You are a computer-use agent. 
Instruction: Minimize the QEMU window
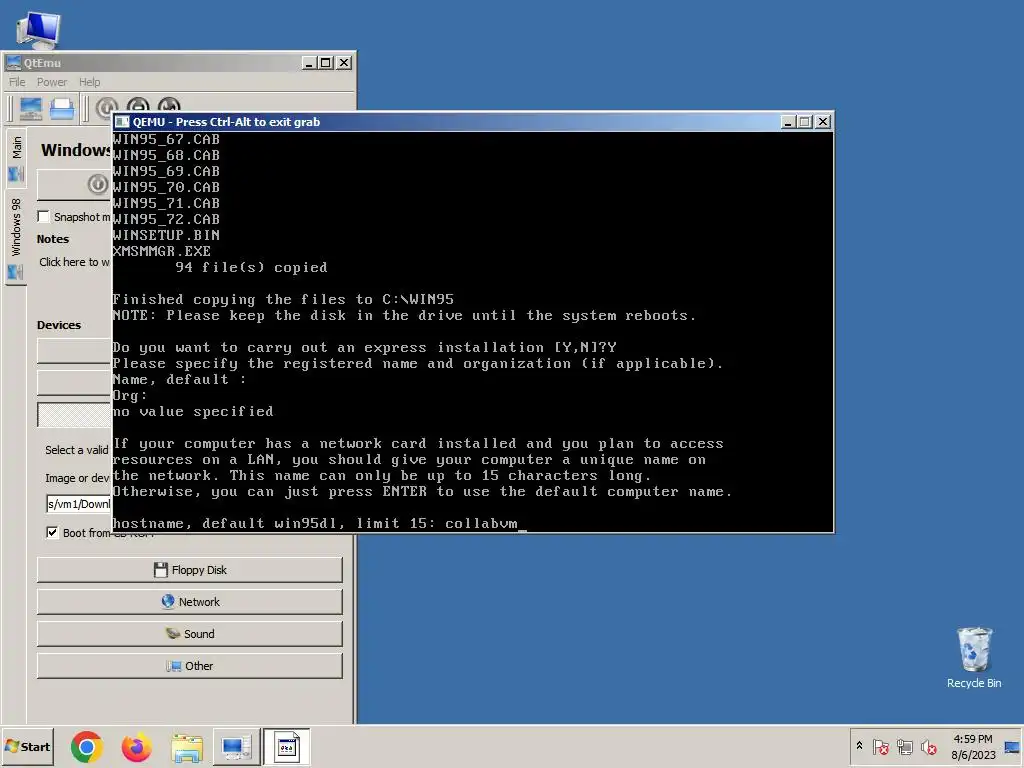[x=788, y=121]
